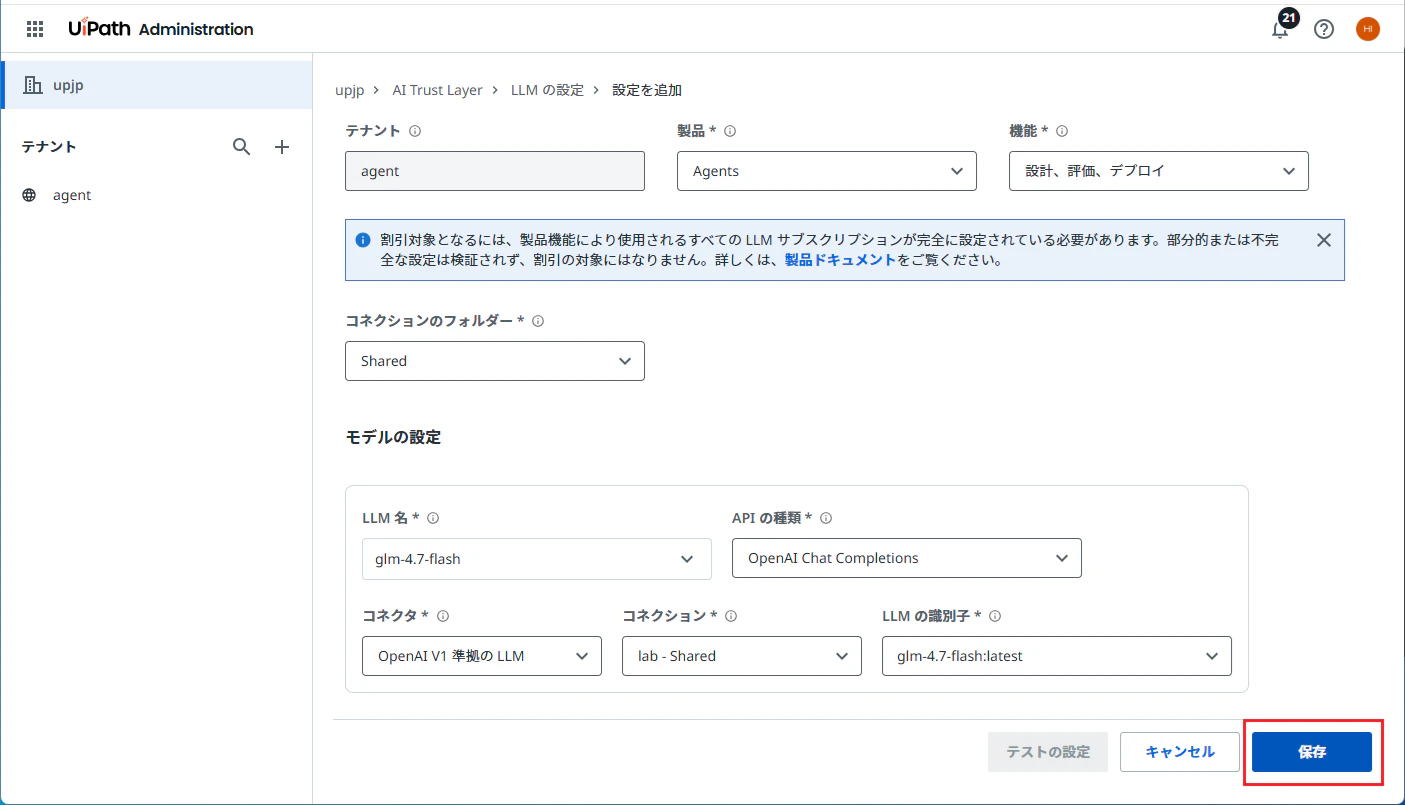Open the help question mark icon

point(1324,29)
